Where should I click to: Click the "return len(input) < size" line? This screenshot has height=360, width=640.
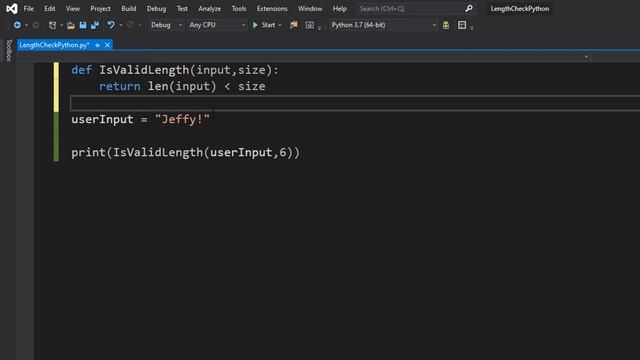coord(182,87)
